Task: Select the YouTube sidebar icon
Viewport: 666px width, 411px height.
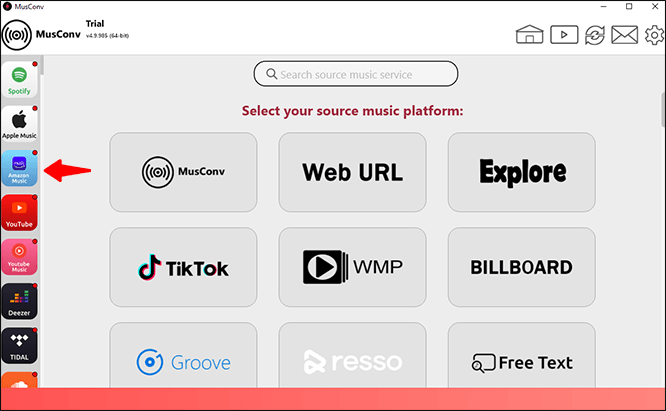Action: click(19, 213)
